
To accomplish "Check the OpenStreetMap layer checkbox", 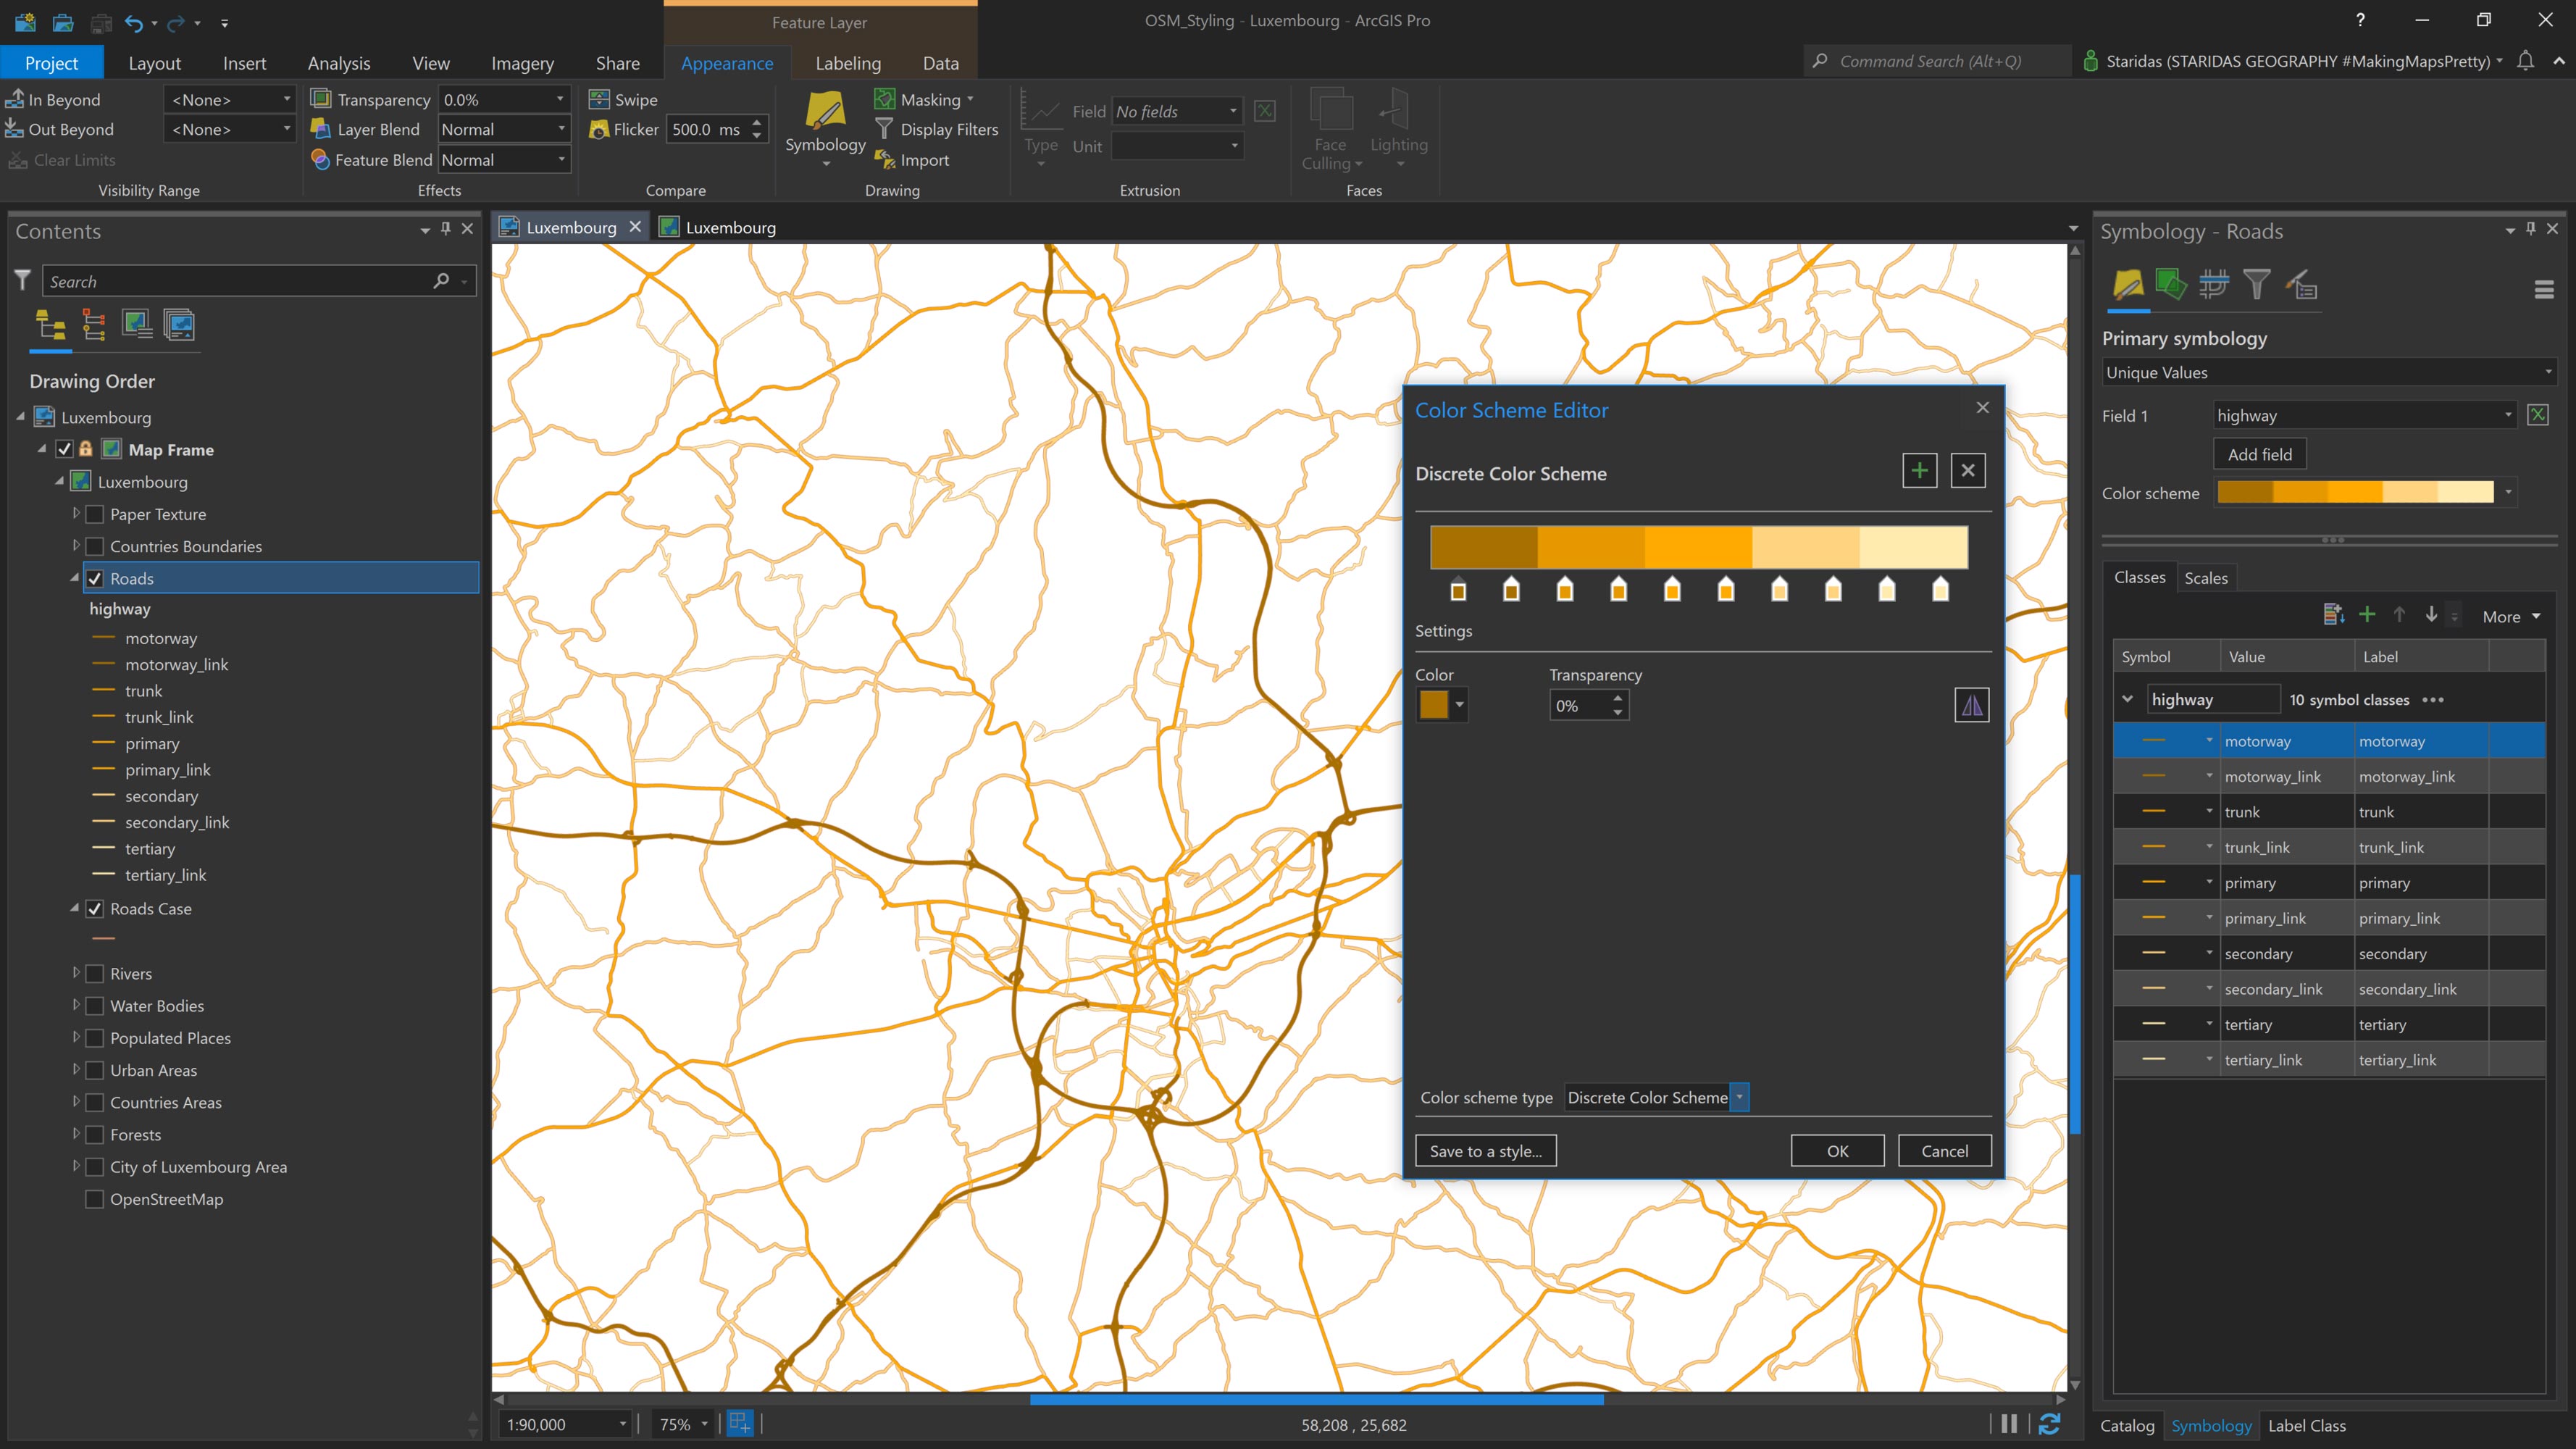I will pos(94,1198).
